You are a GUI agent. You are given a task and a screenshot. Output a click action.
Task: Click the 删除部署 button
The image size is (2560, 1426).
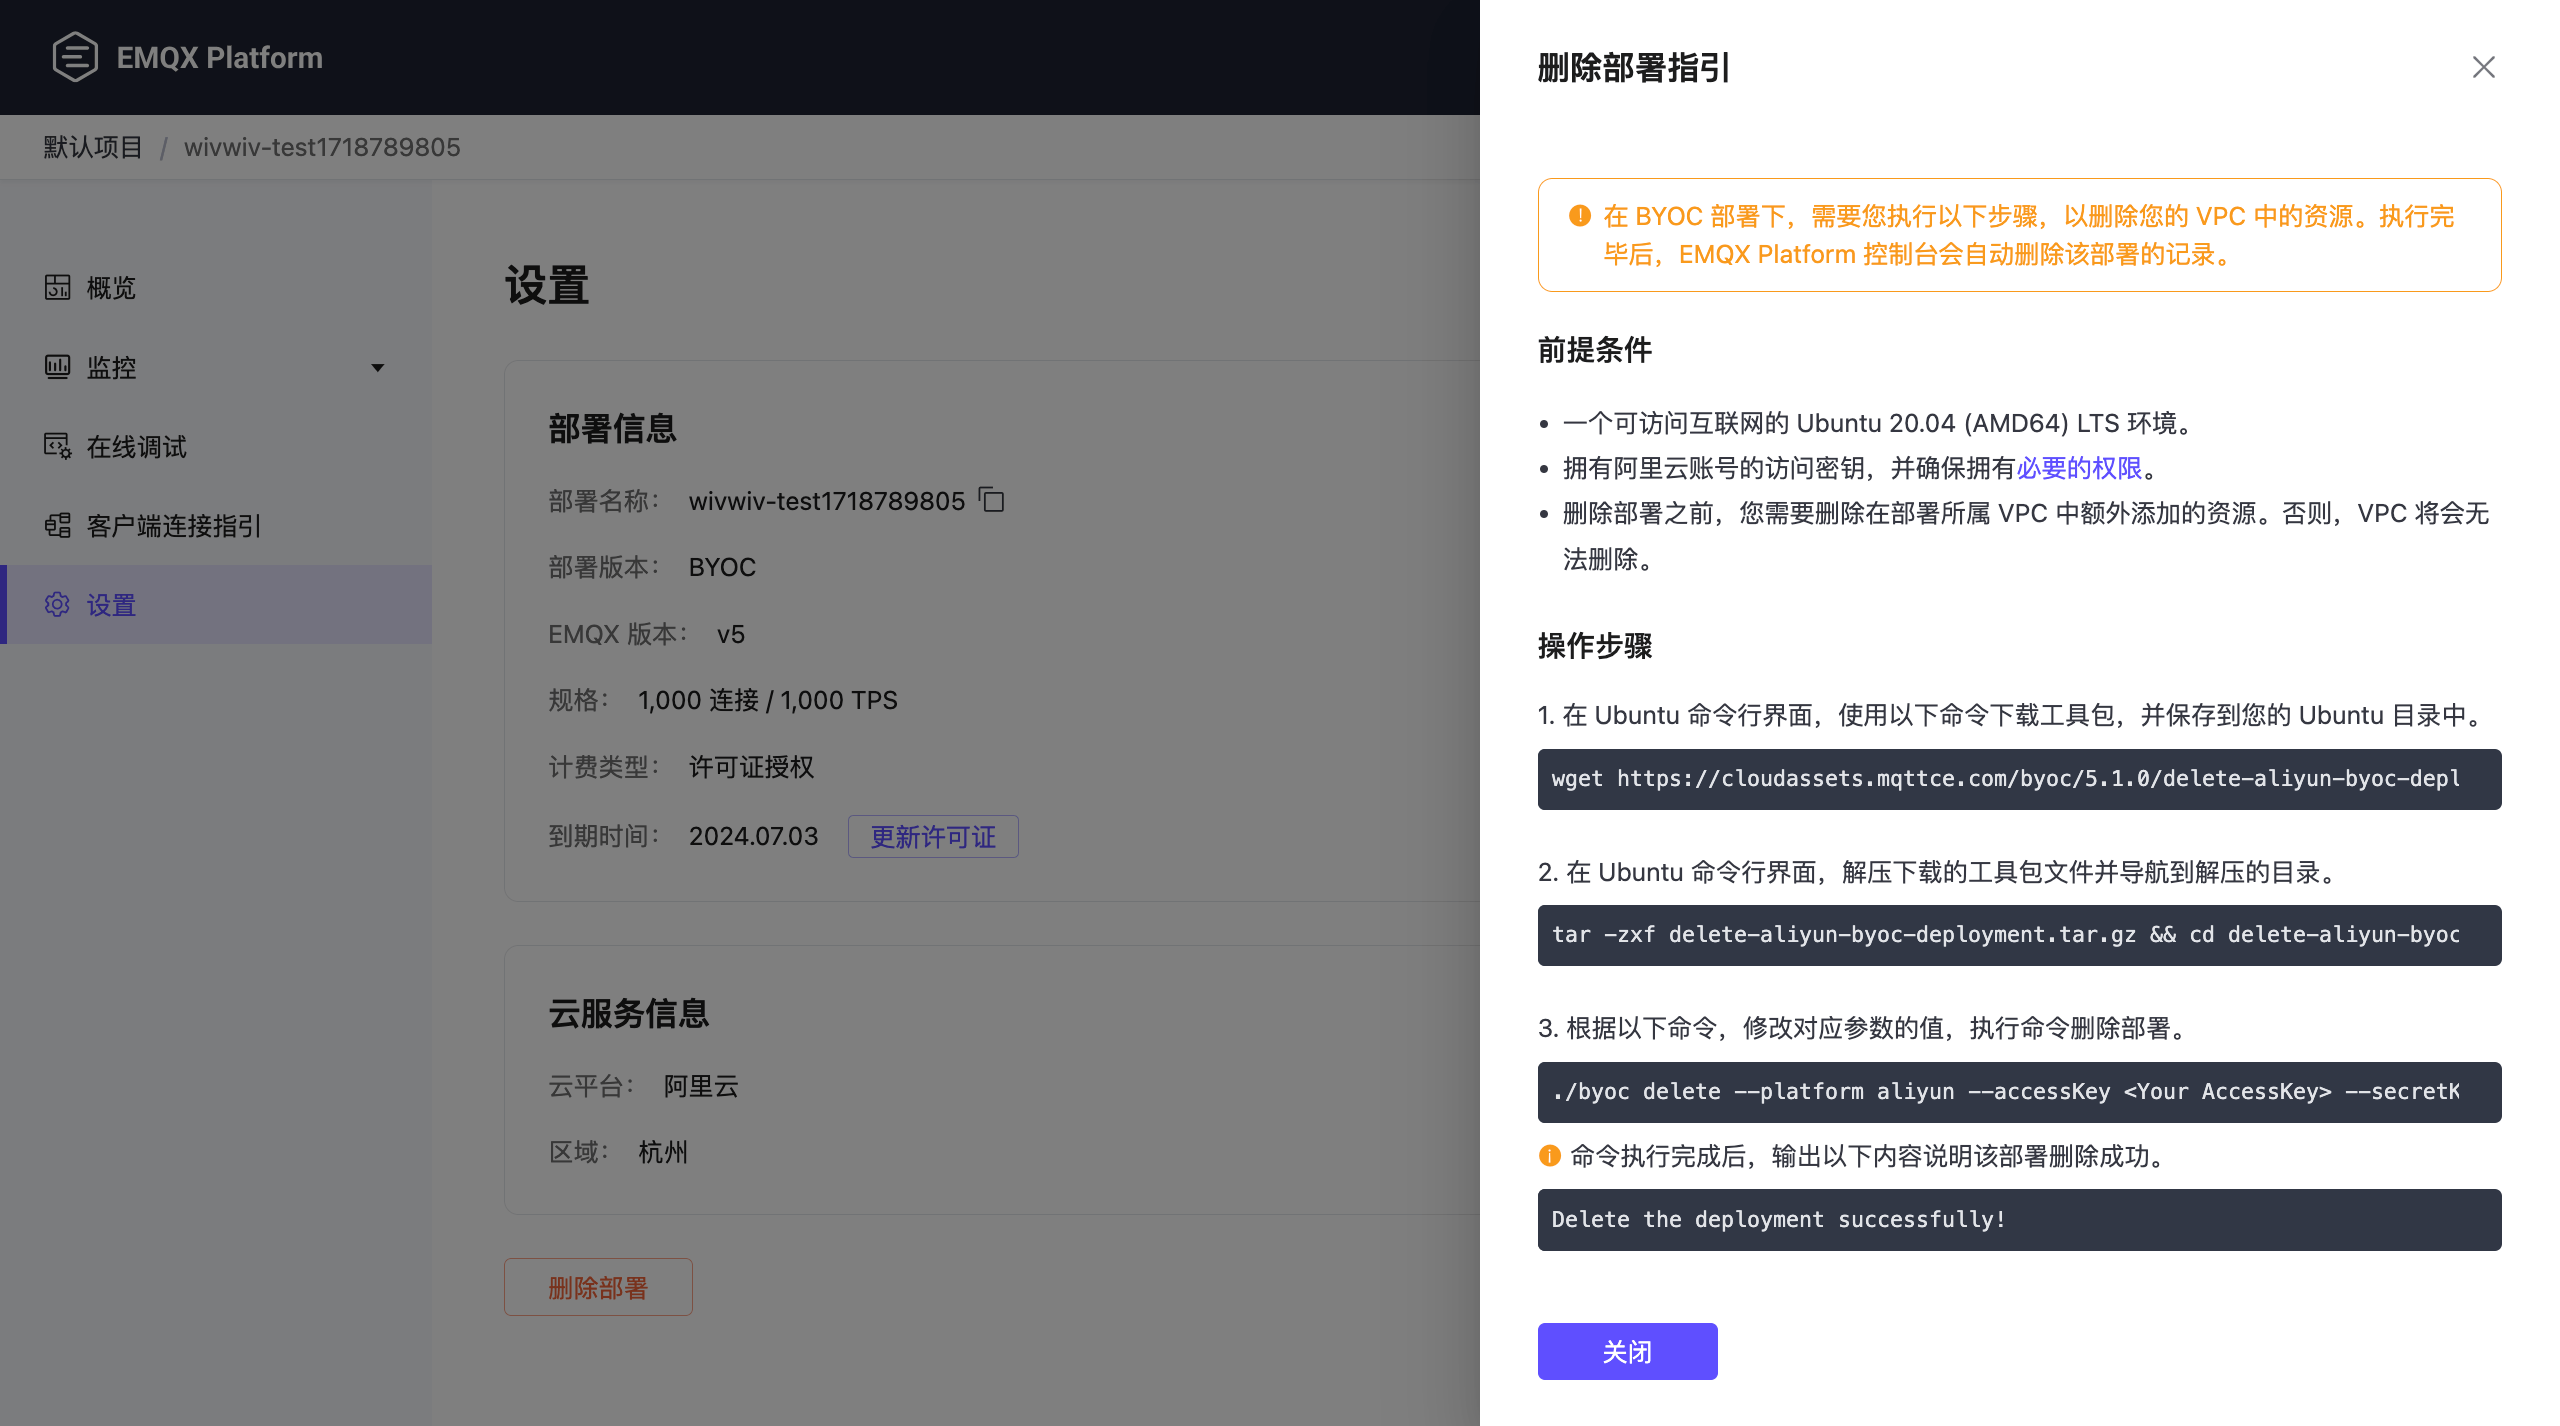click(598, 1287)
